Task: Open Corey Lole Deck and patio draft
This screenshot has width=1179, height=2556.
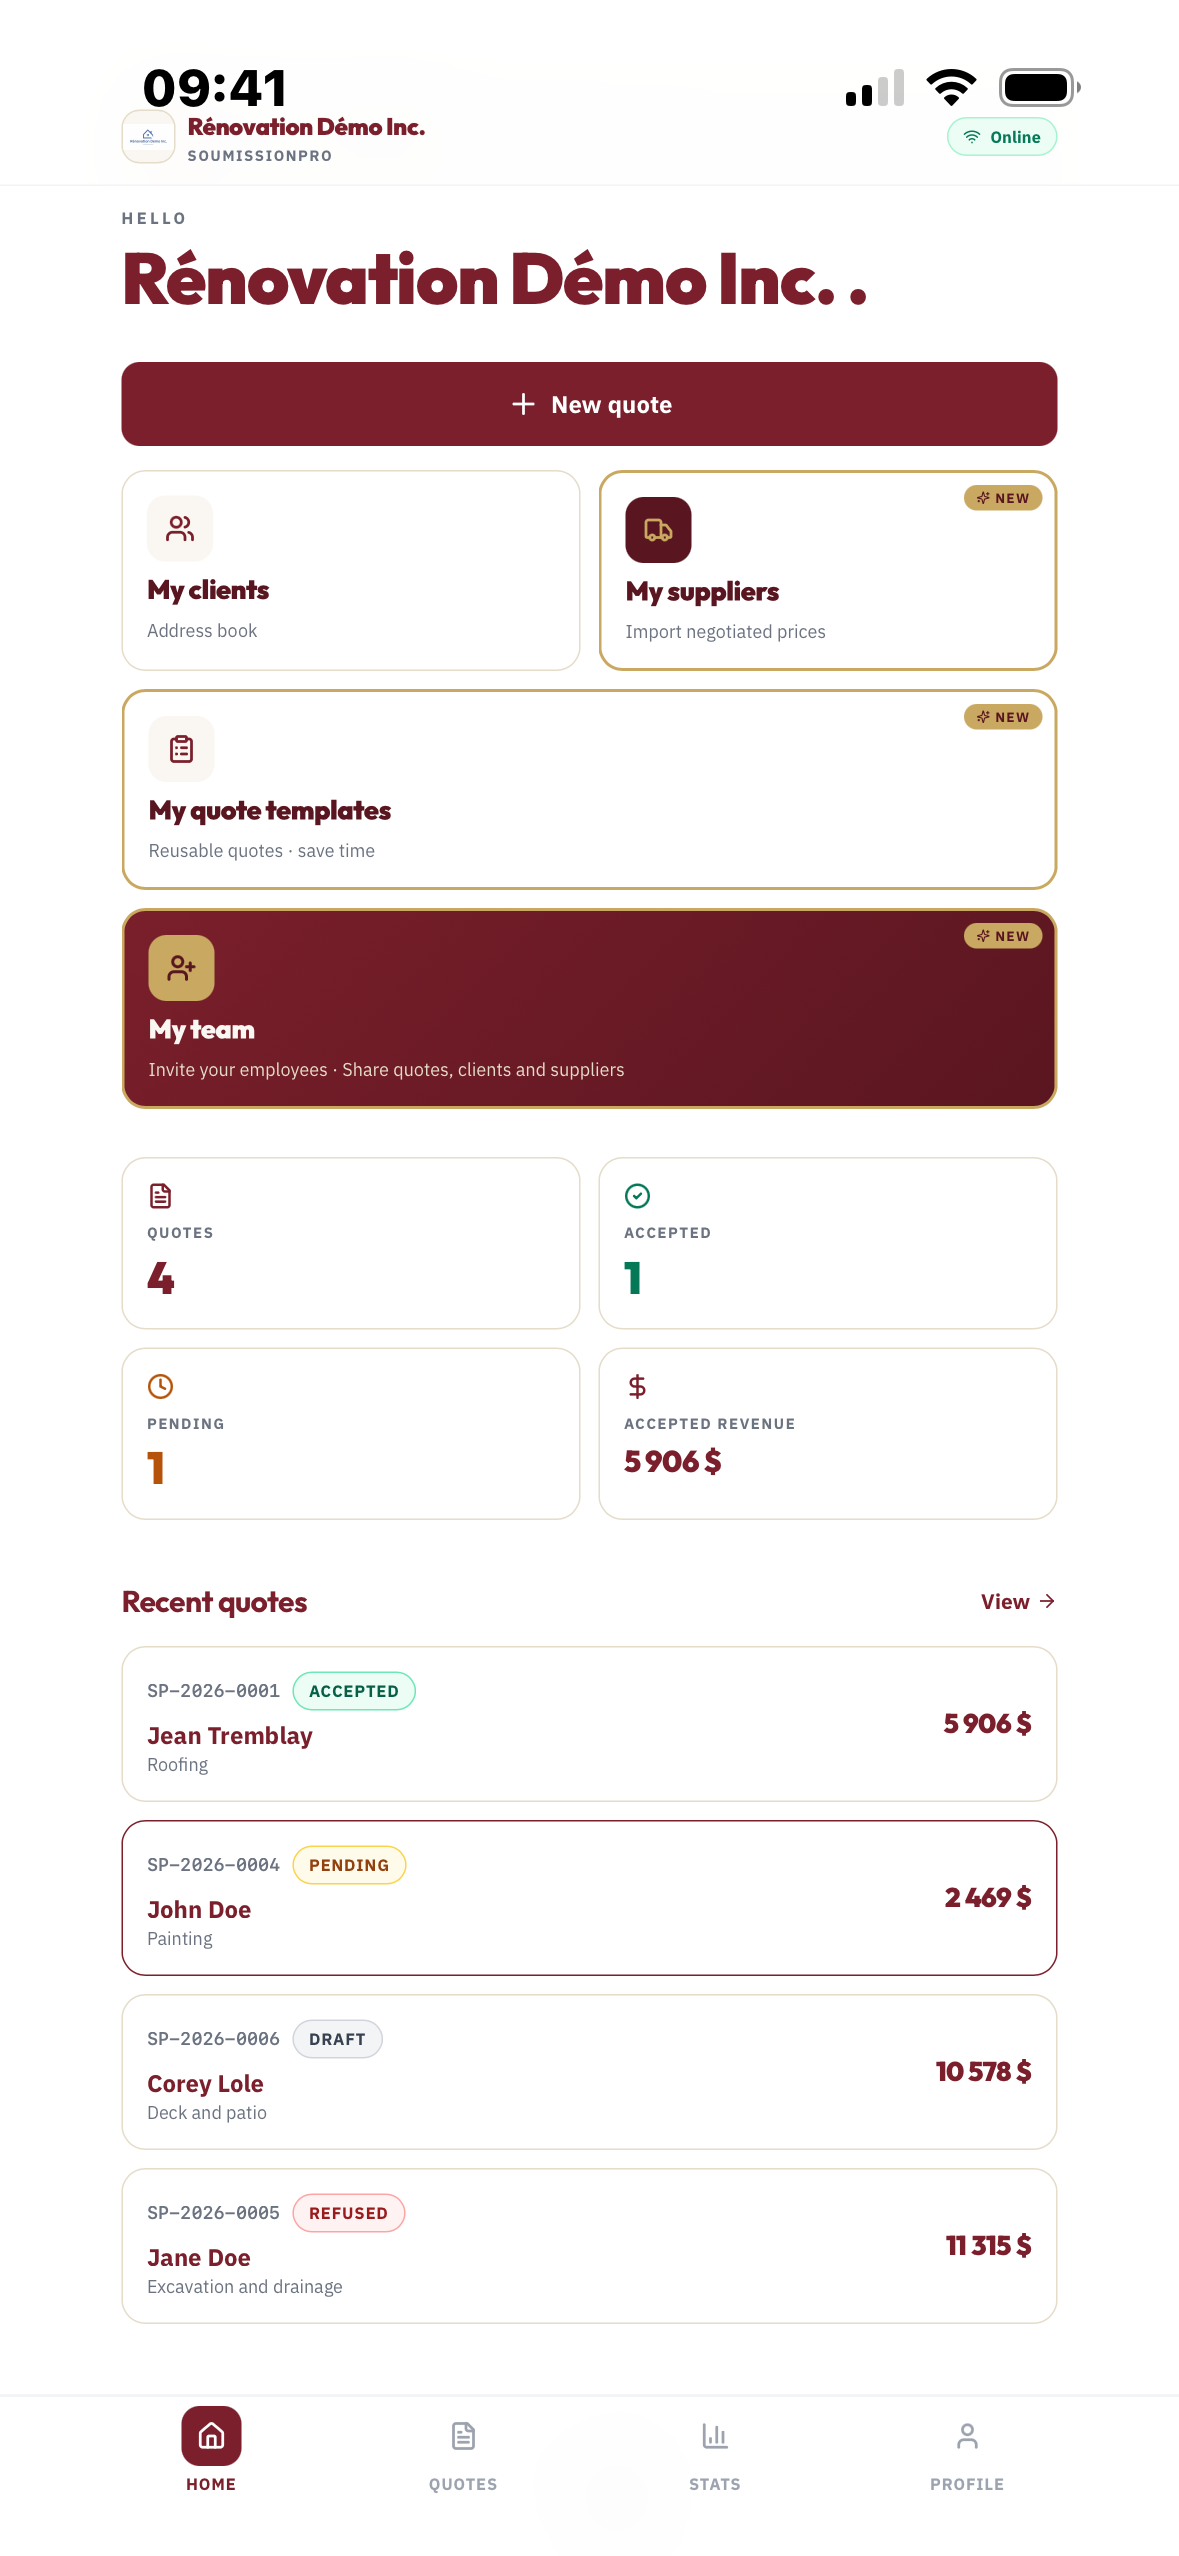Action: (589, 2072)
